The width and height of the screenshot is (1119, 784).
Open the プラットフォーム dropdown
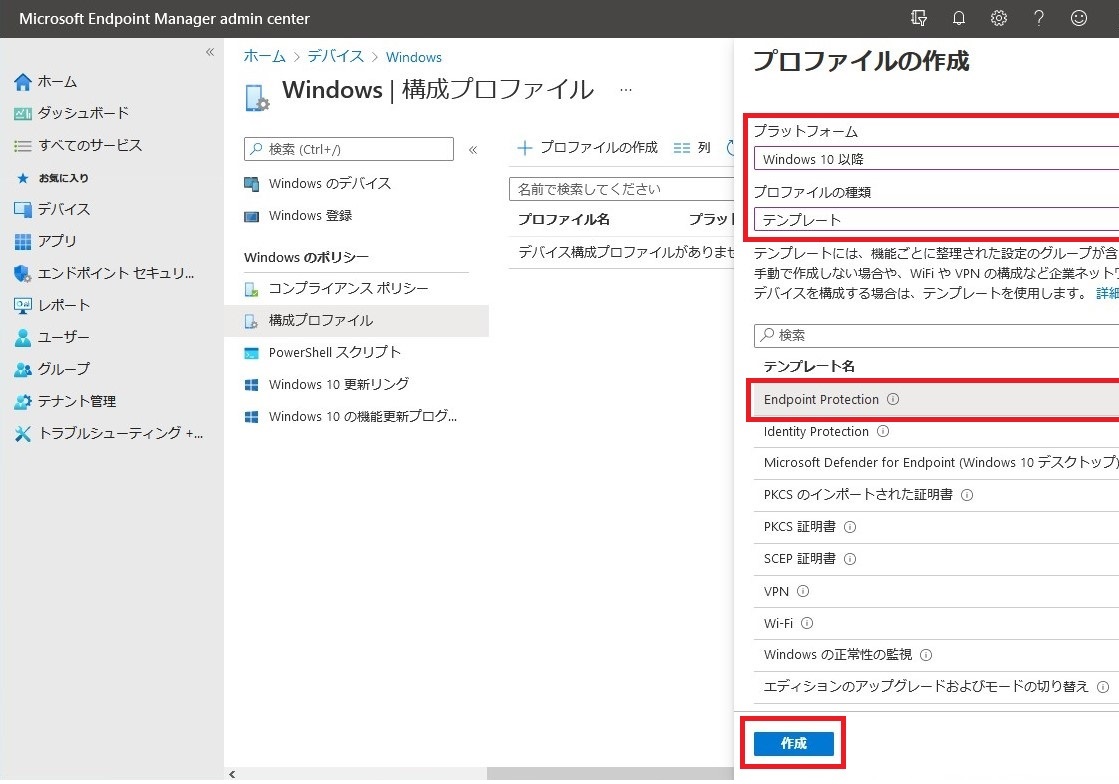click(x=936, y=158)
